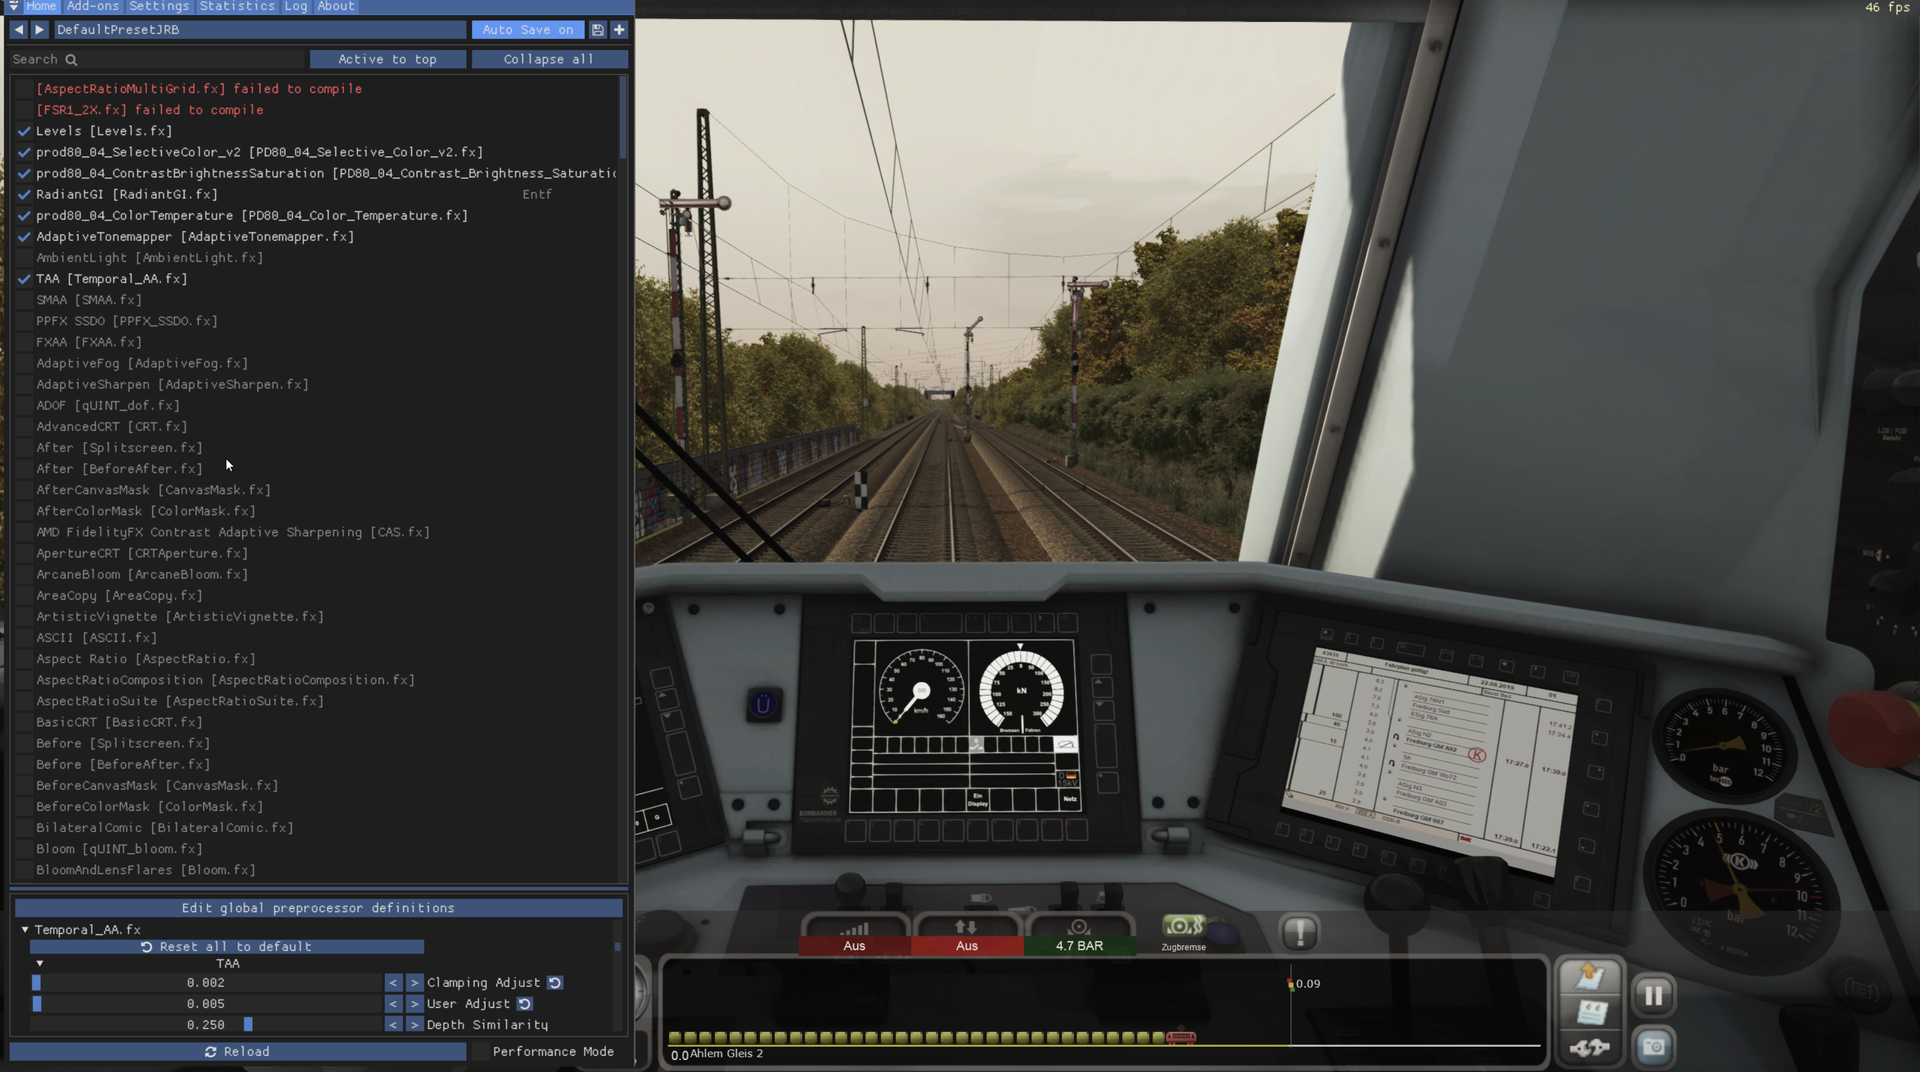1920x1072 pixels.
Task: Decrease Clamping Adjust with left arrow
Action: pos(393,983)
